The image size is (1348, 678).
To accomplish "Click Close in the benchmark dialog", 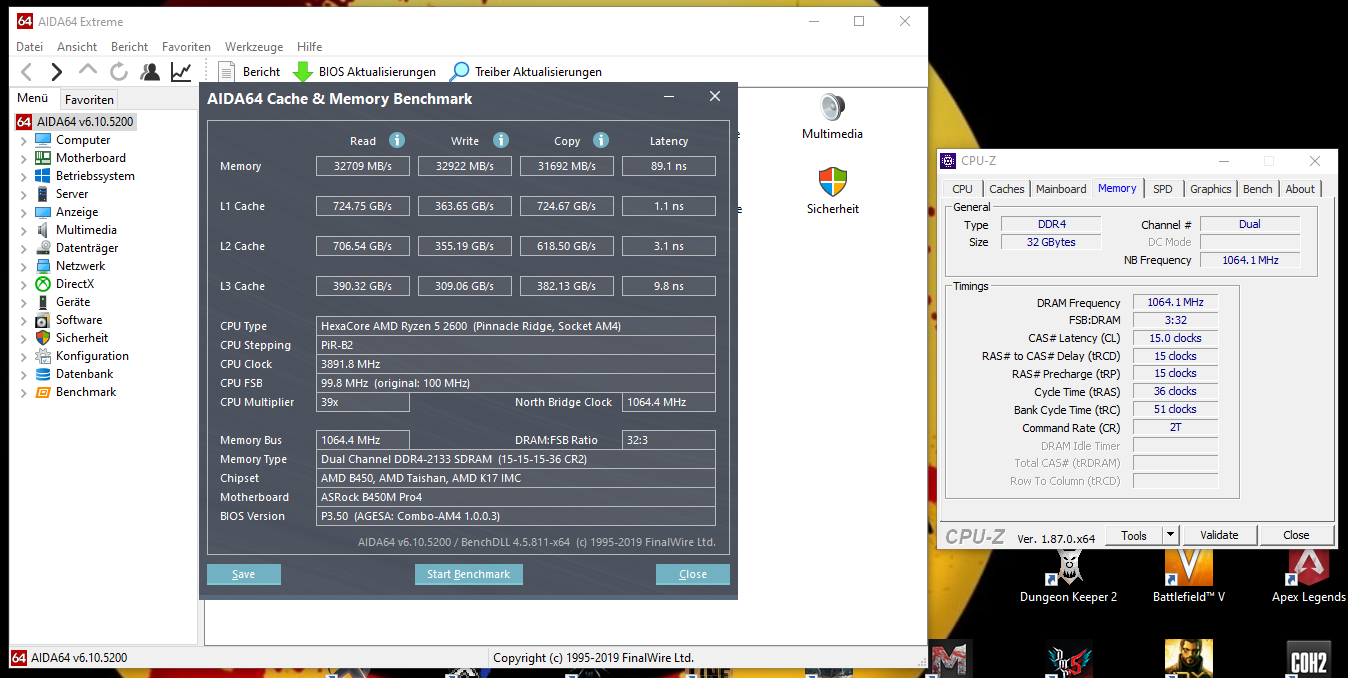I will tap(693, 574).
